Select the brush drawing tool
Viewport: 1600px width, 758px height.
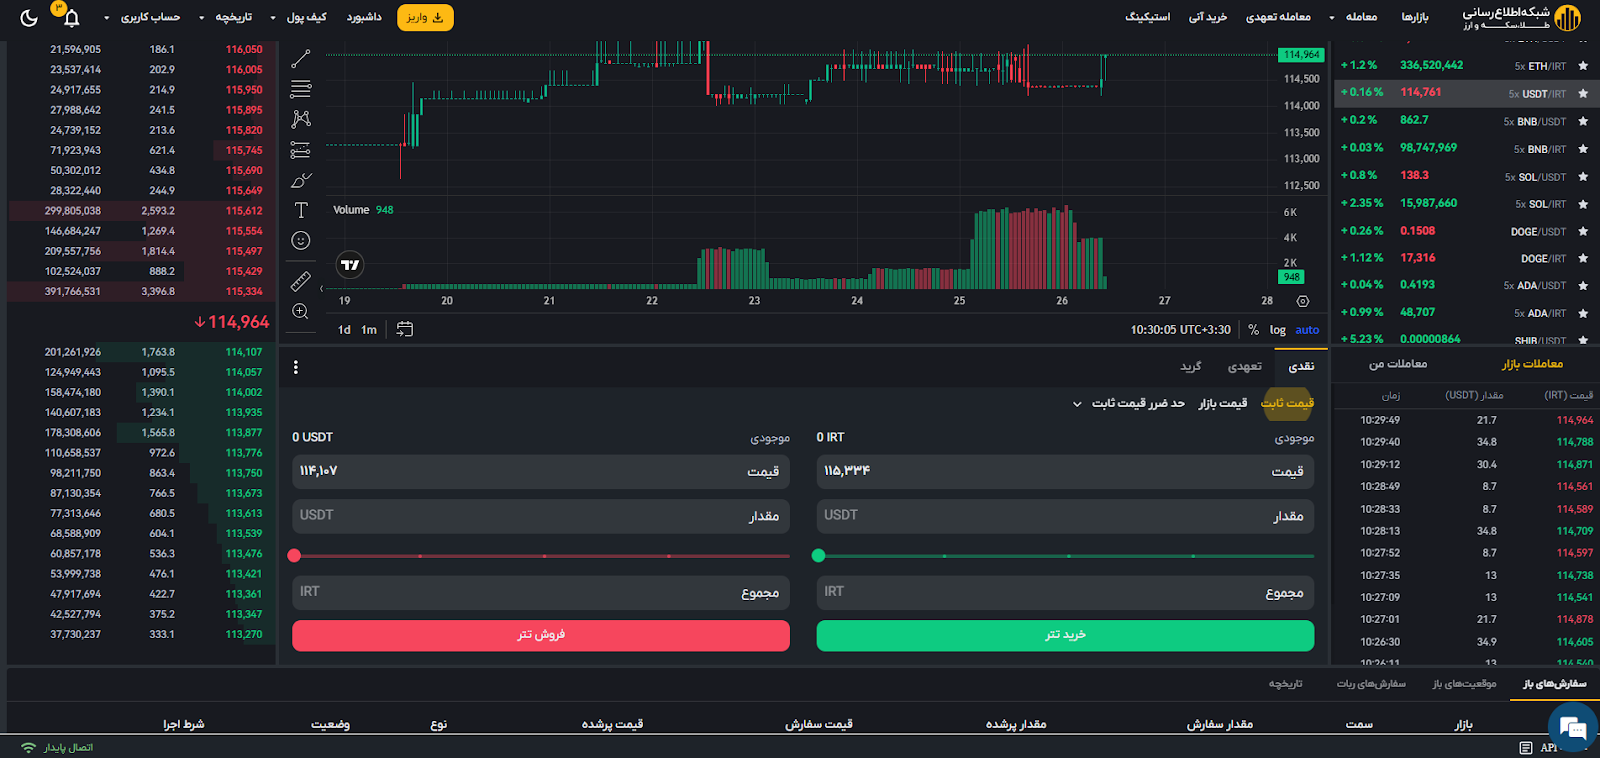[301, 181]
